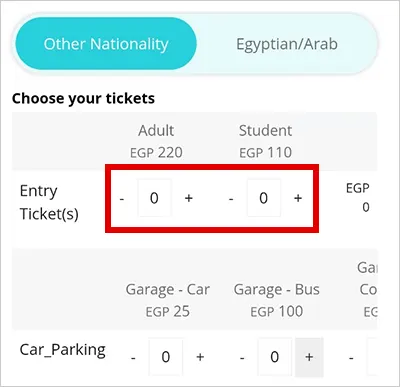Screen dimensions: 400x387
Task: Decrease Garage - Bus parking count
Action: coord(242,358)
